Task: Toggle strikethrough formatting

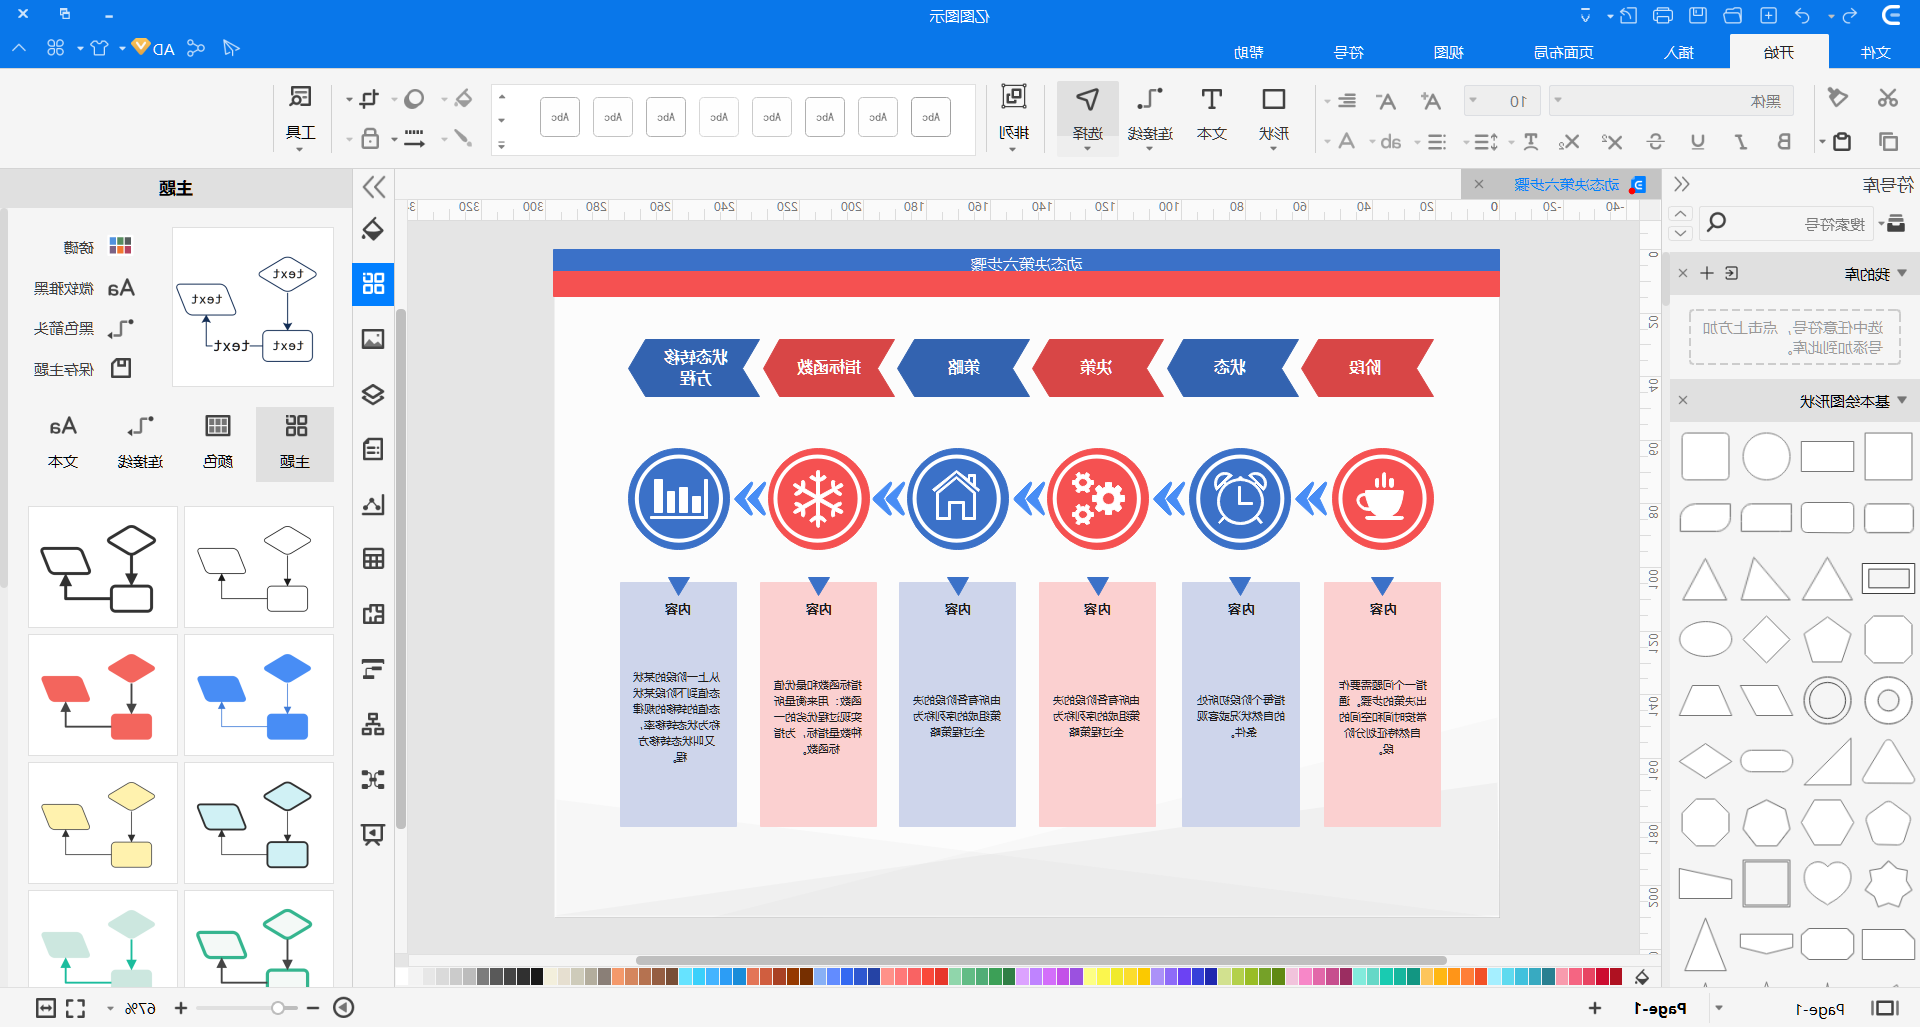Action: (1655, 142)
